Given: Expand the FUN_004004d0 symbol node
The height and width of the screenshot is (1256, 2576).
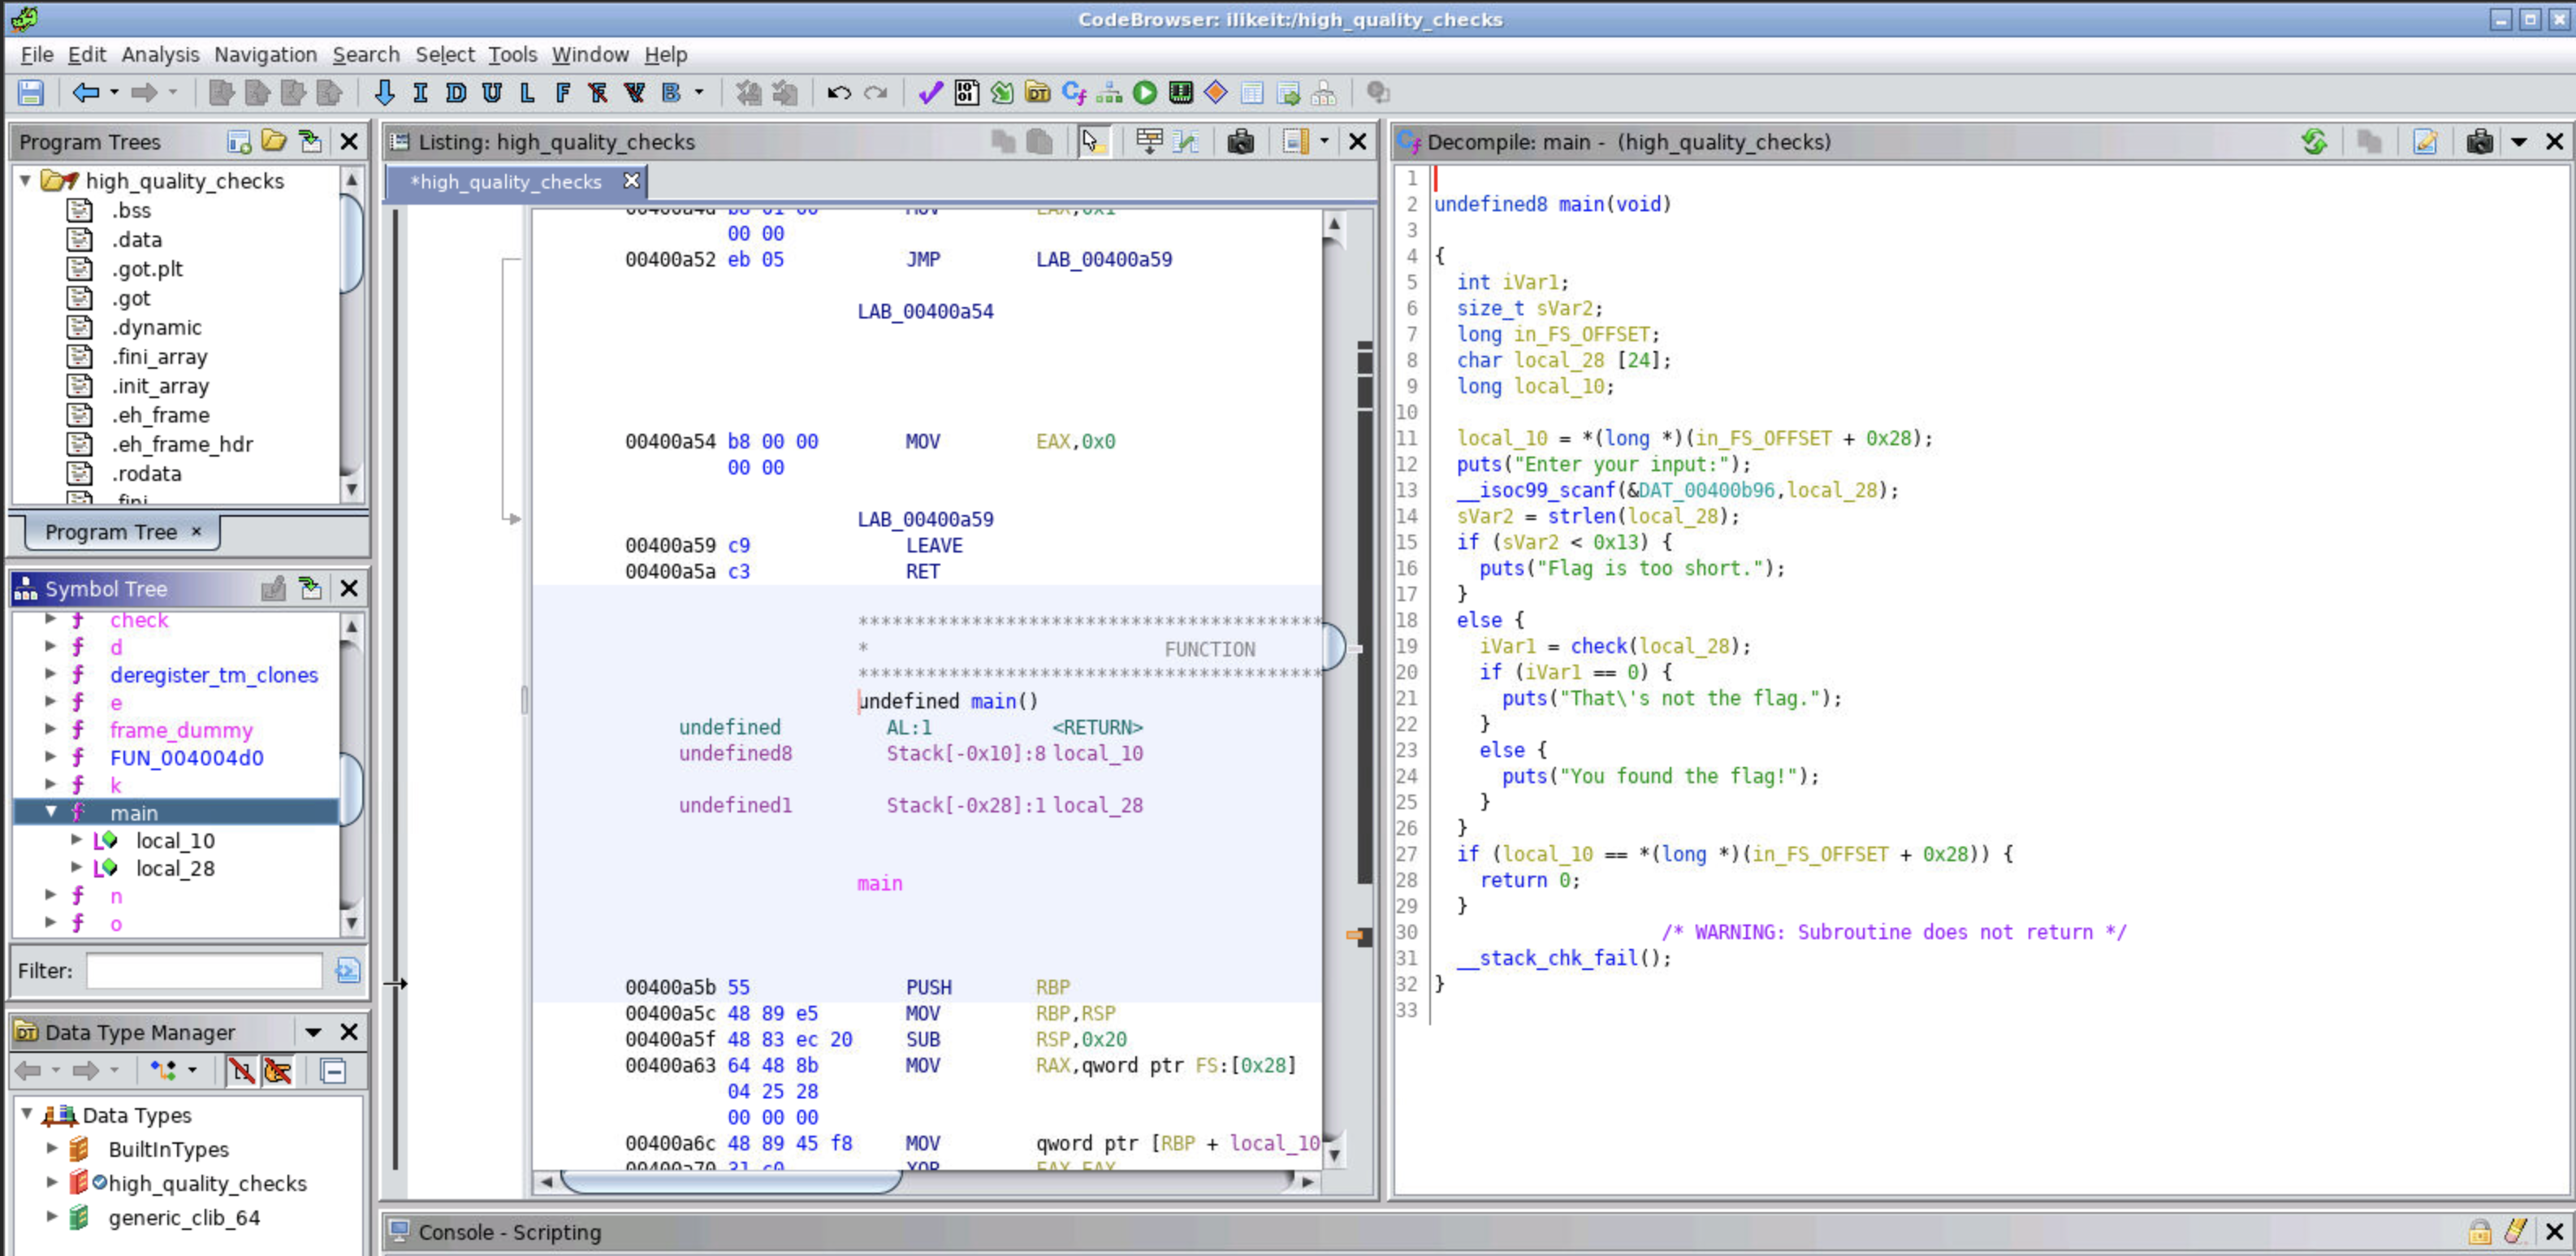Looking at the screenshot, I should [x=50, y=758].
